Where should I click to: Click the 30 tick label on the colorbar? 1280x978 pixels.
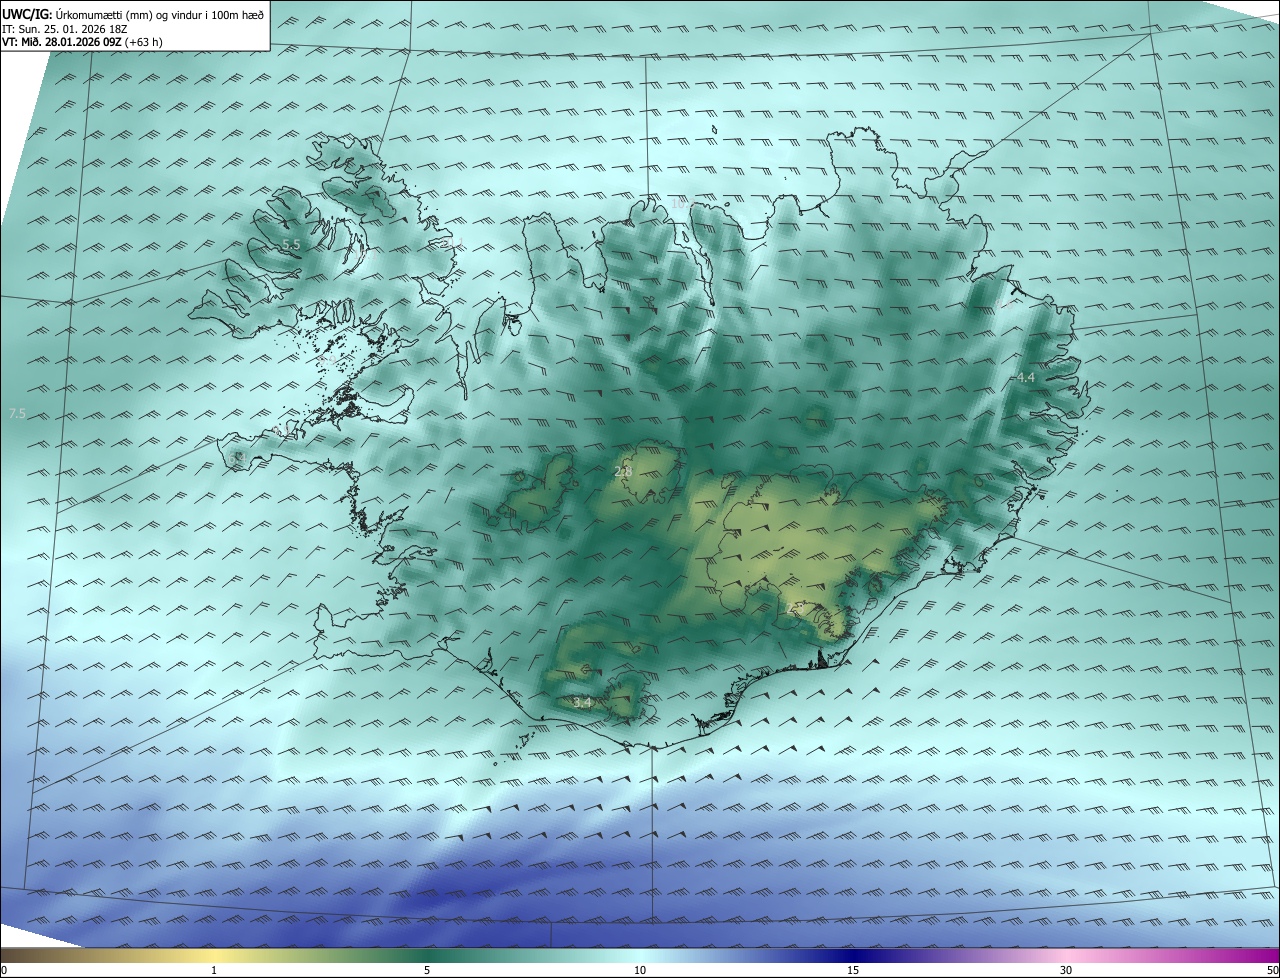point(1066,970)
